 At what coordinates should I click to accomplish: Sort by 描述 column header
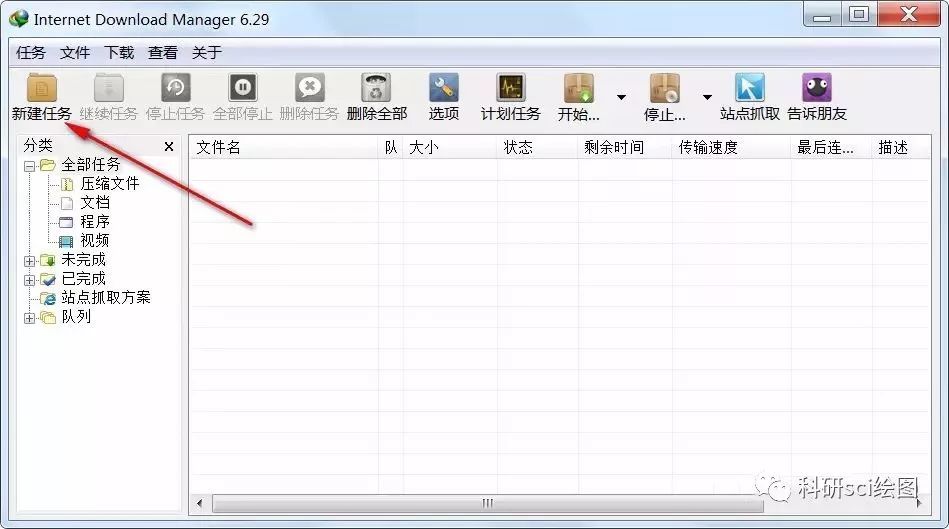pos(901,147)
